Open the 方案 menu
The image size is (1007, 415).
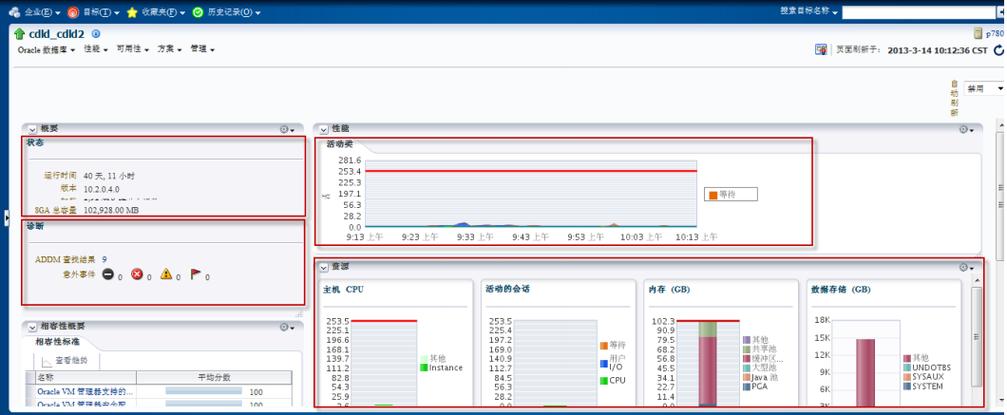click(x=170, y=49)
